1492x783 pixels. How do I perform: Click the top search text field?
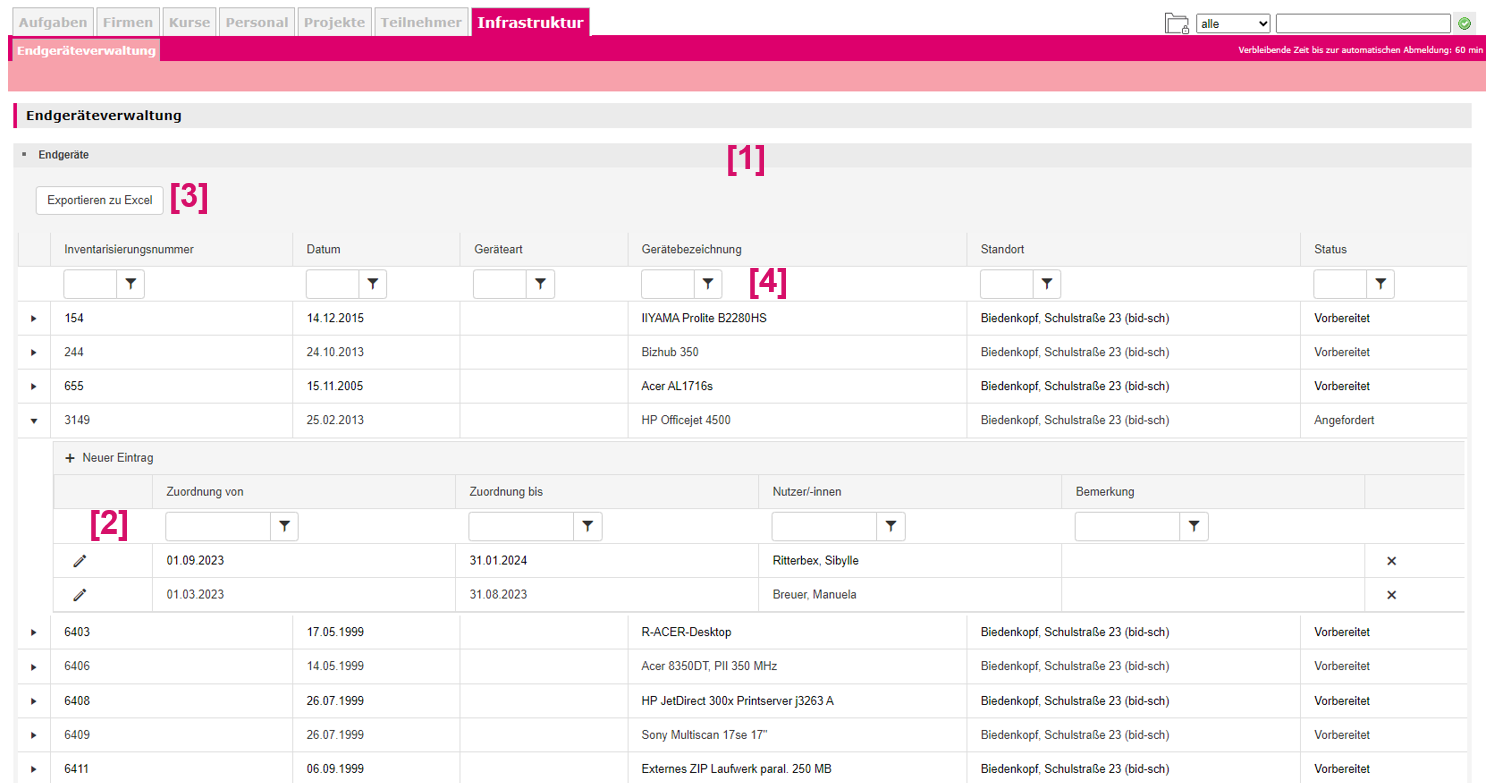click(x=1362, y=23)
